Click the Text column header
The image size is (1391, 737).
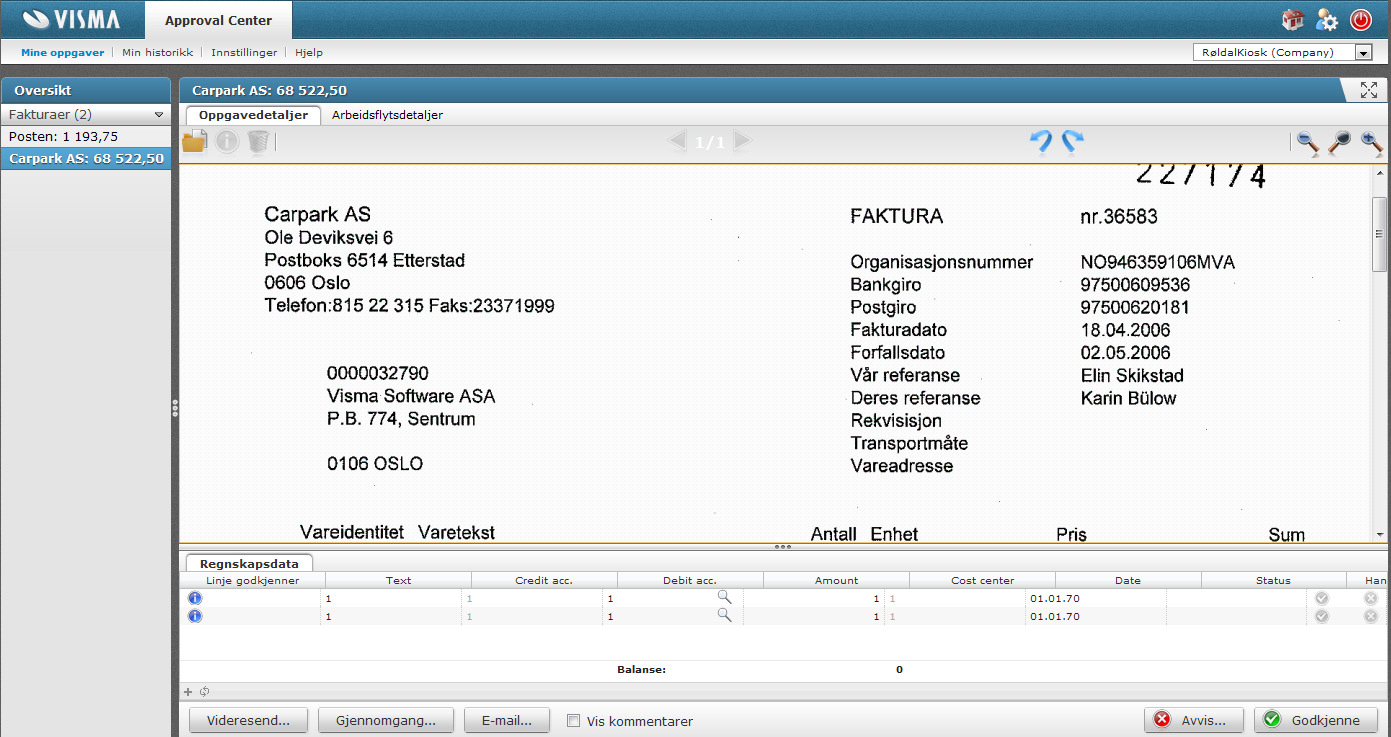pos(398,580)
